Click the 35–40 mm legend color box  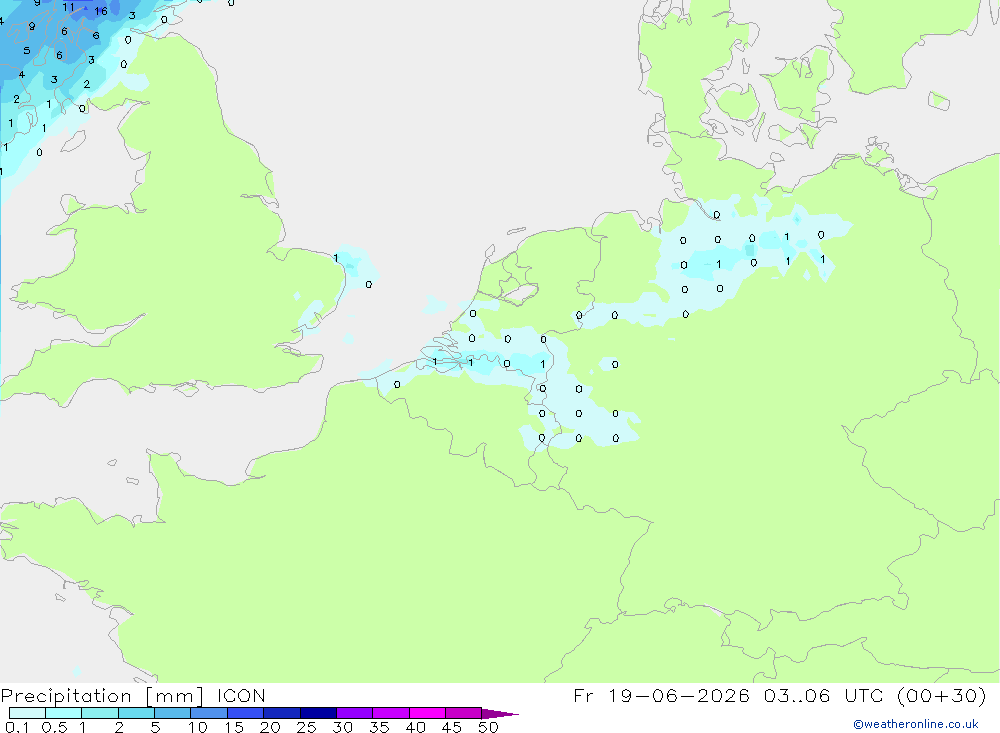tap(390, 713)
